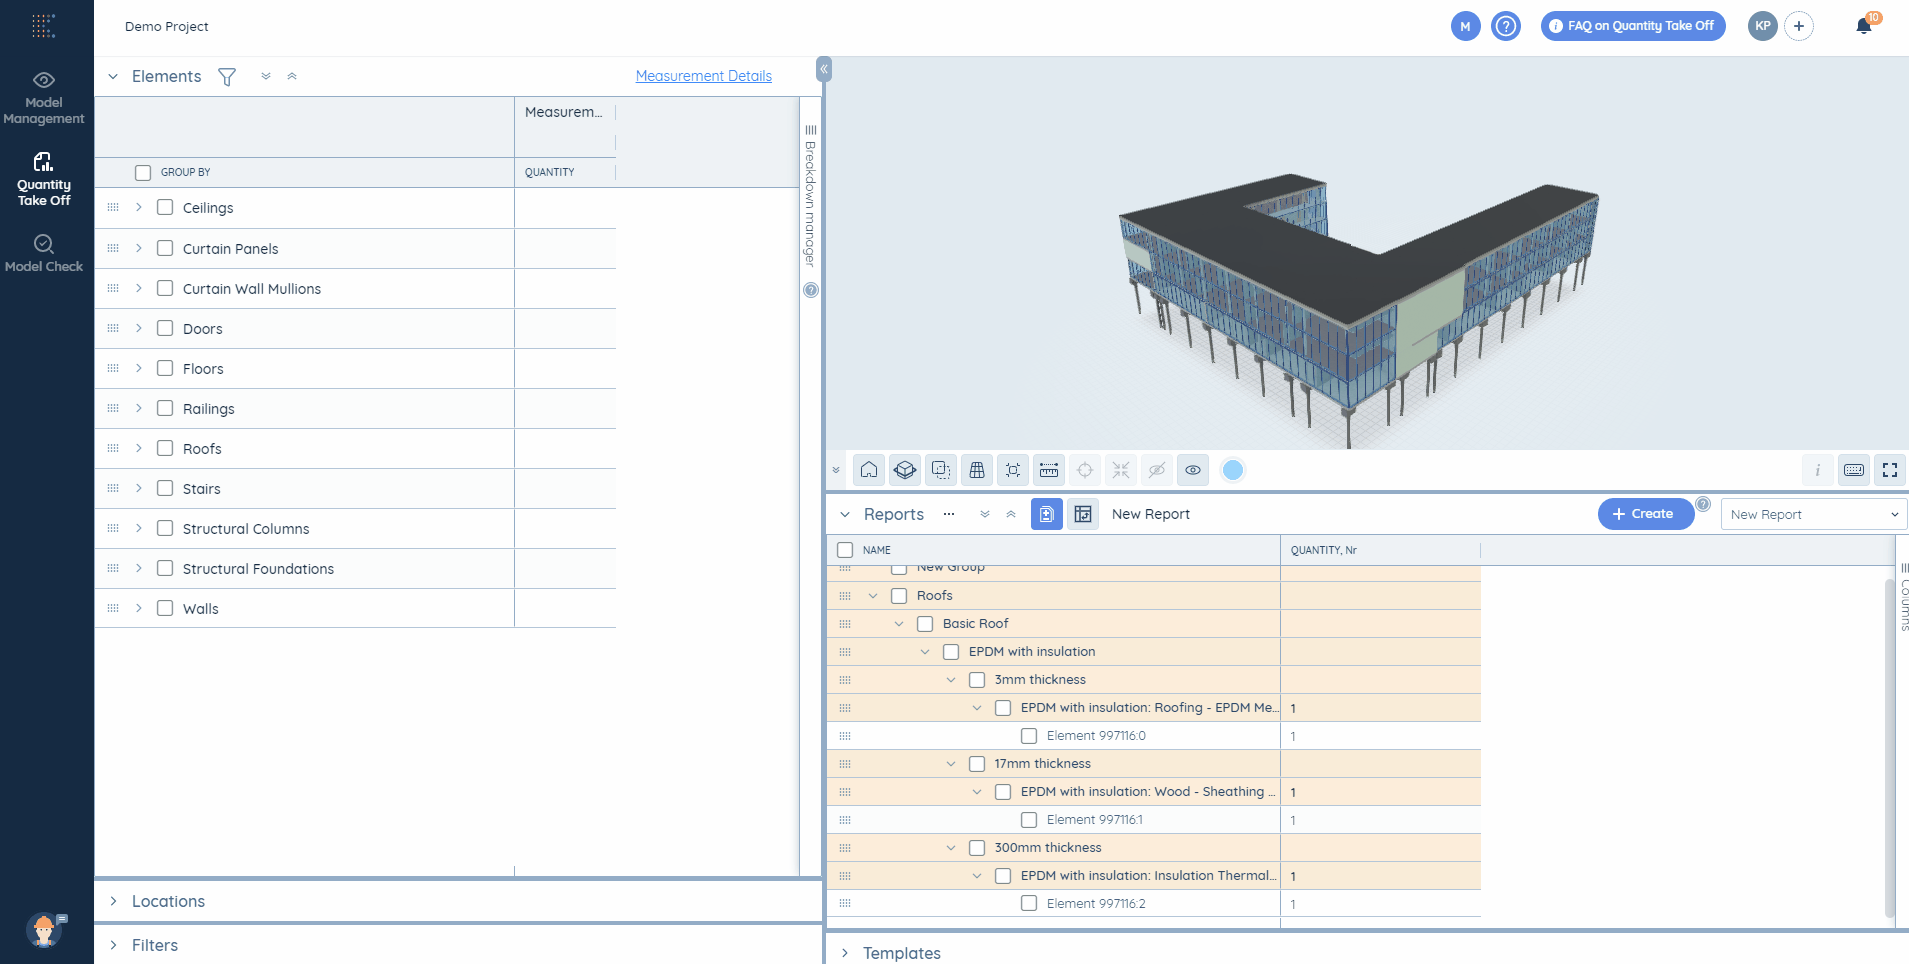Collapse all rows in Reports panel

[x=1011, y=514]
